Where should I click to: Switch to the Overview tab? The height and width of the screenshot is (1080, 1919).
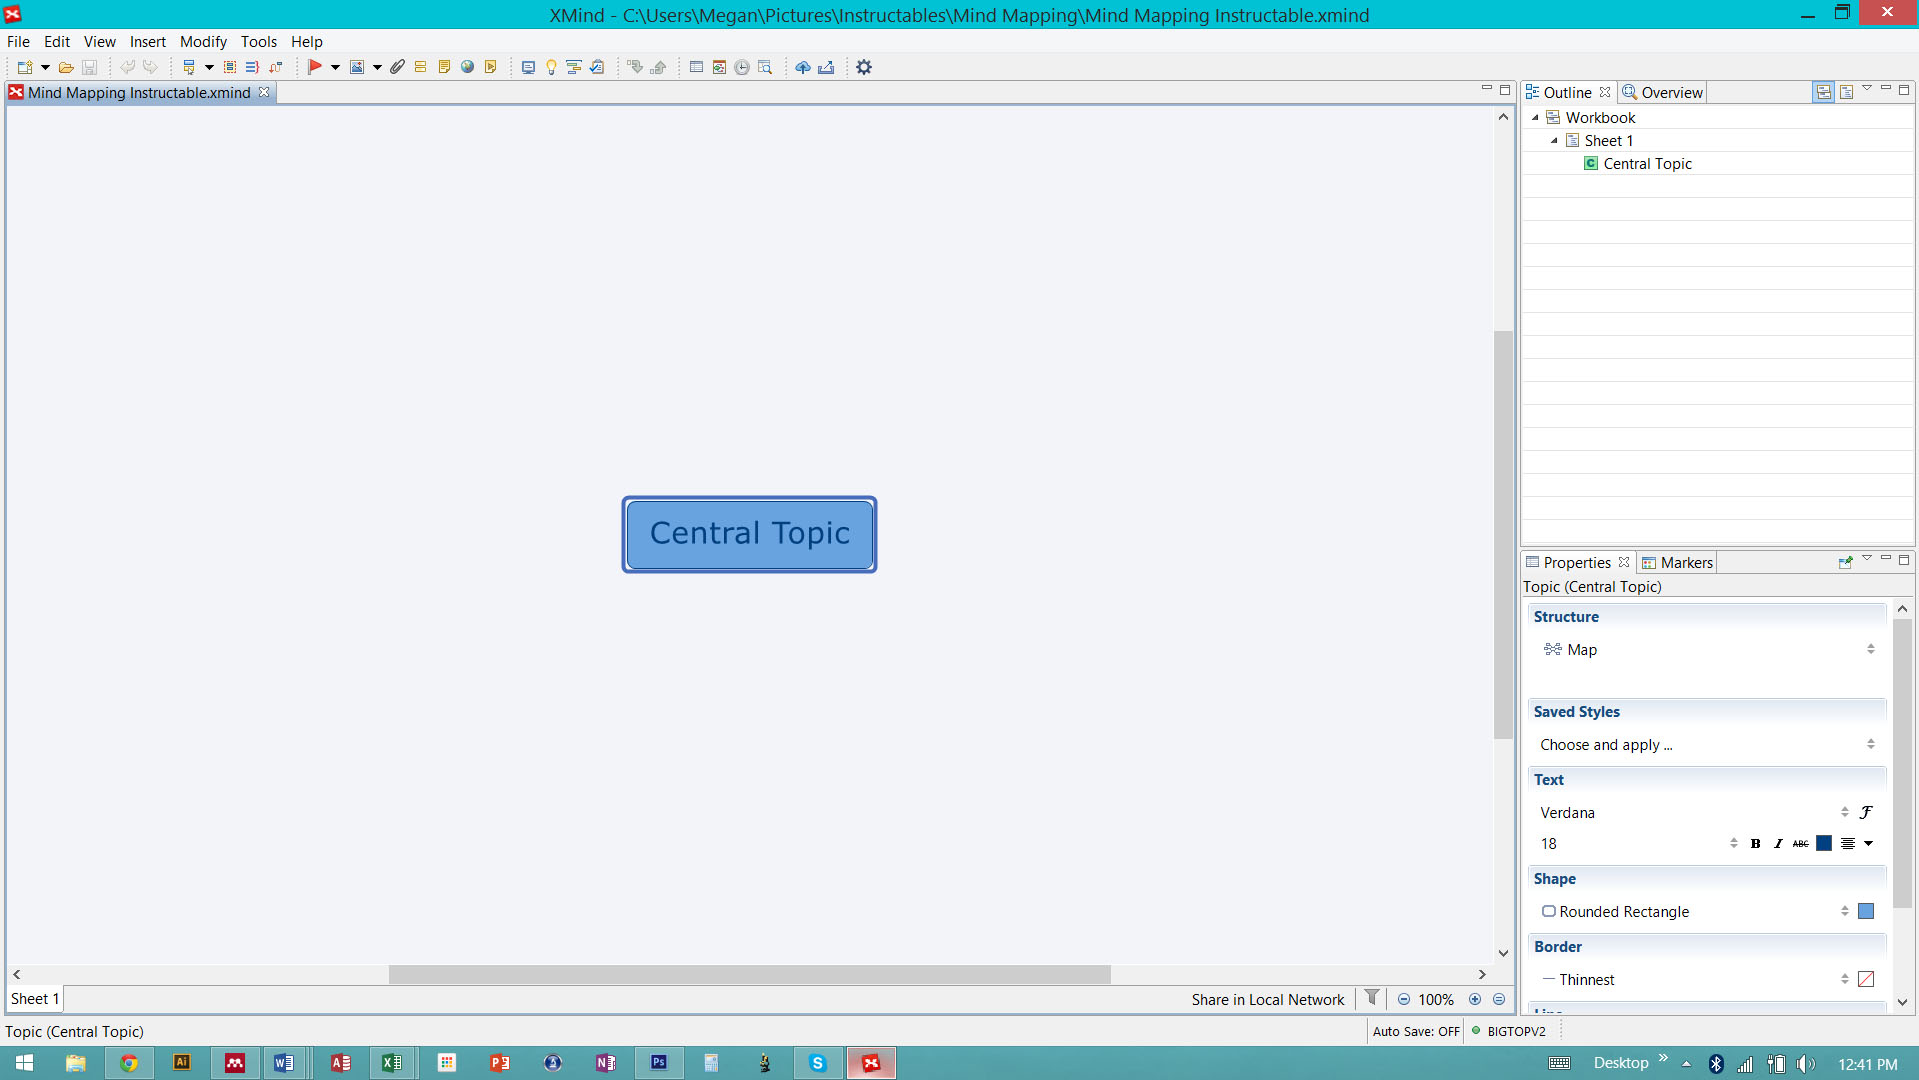tap(1662, 92)
